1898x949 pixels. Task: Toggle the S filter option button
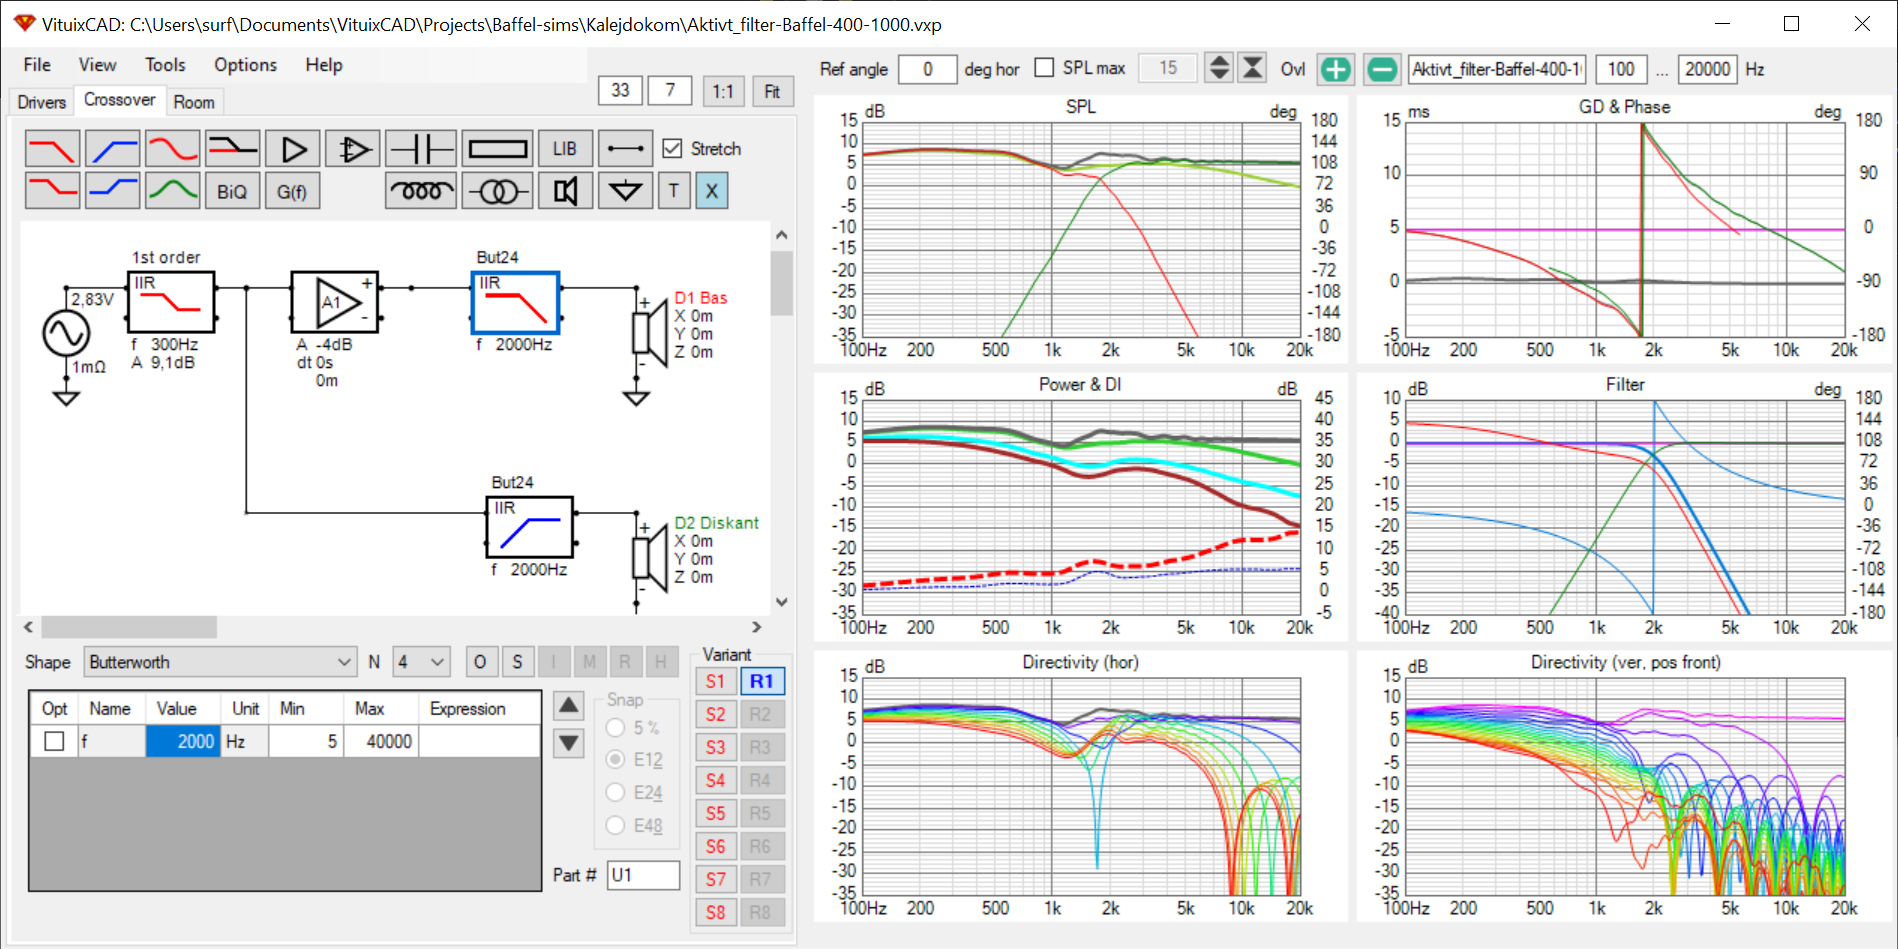point(517,662)
